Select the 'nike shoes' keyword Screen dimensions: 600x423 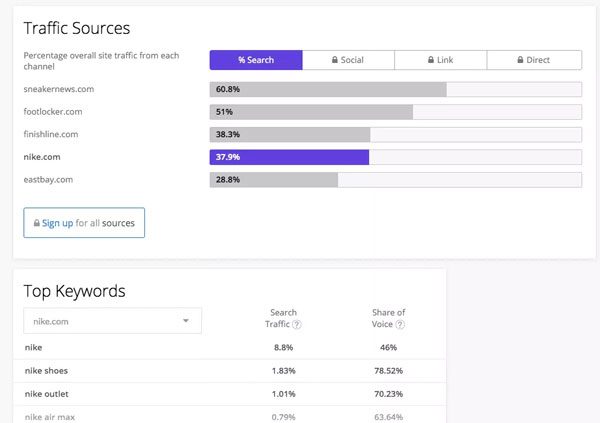(x=46, y=371)
